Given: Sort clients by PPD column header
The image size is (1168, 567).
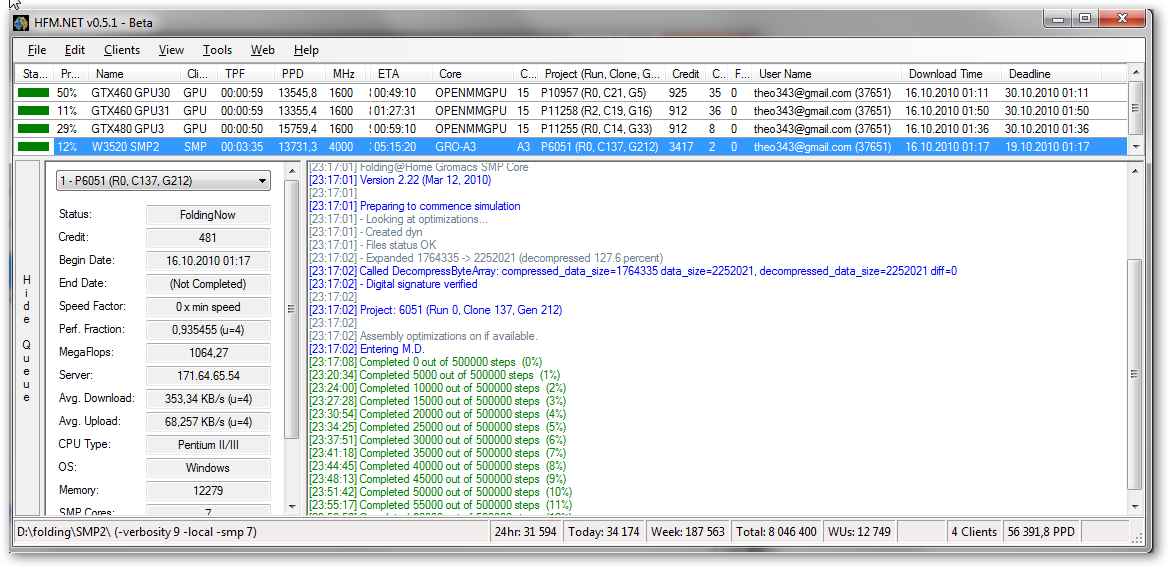Looking at the screenshot, I should click(x=293, y=74).
